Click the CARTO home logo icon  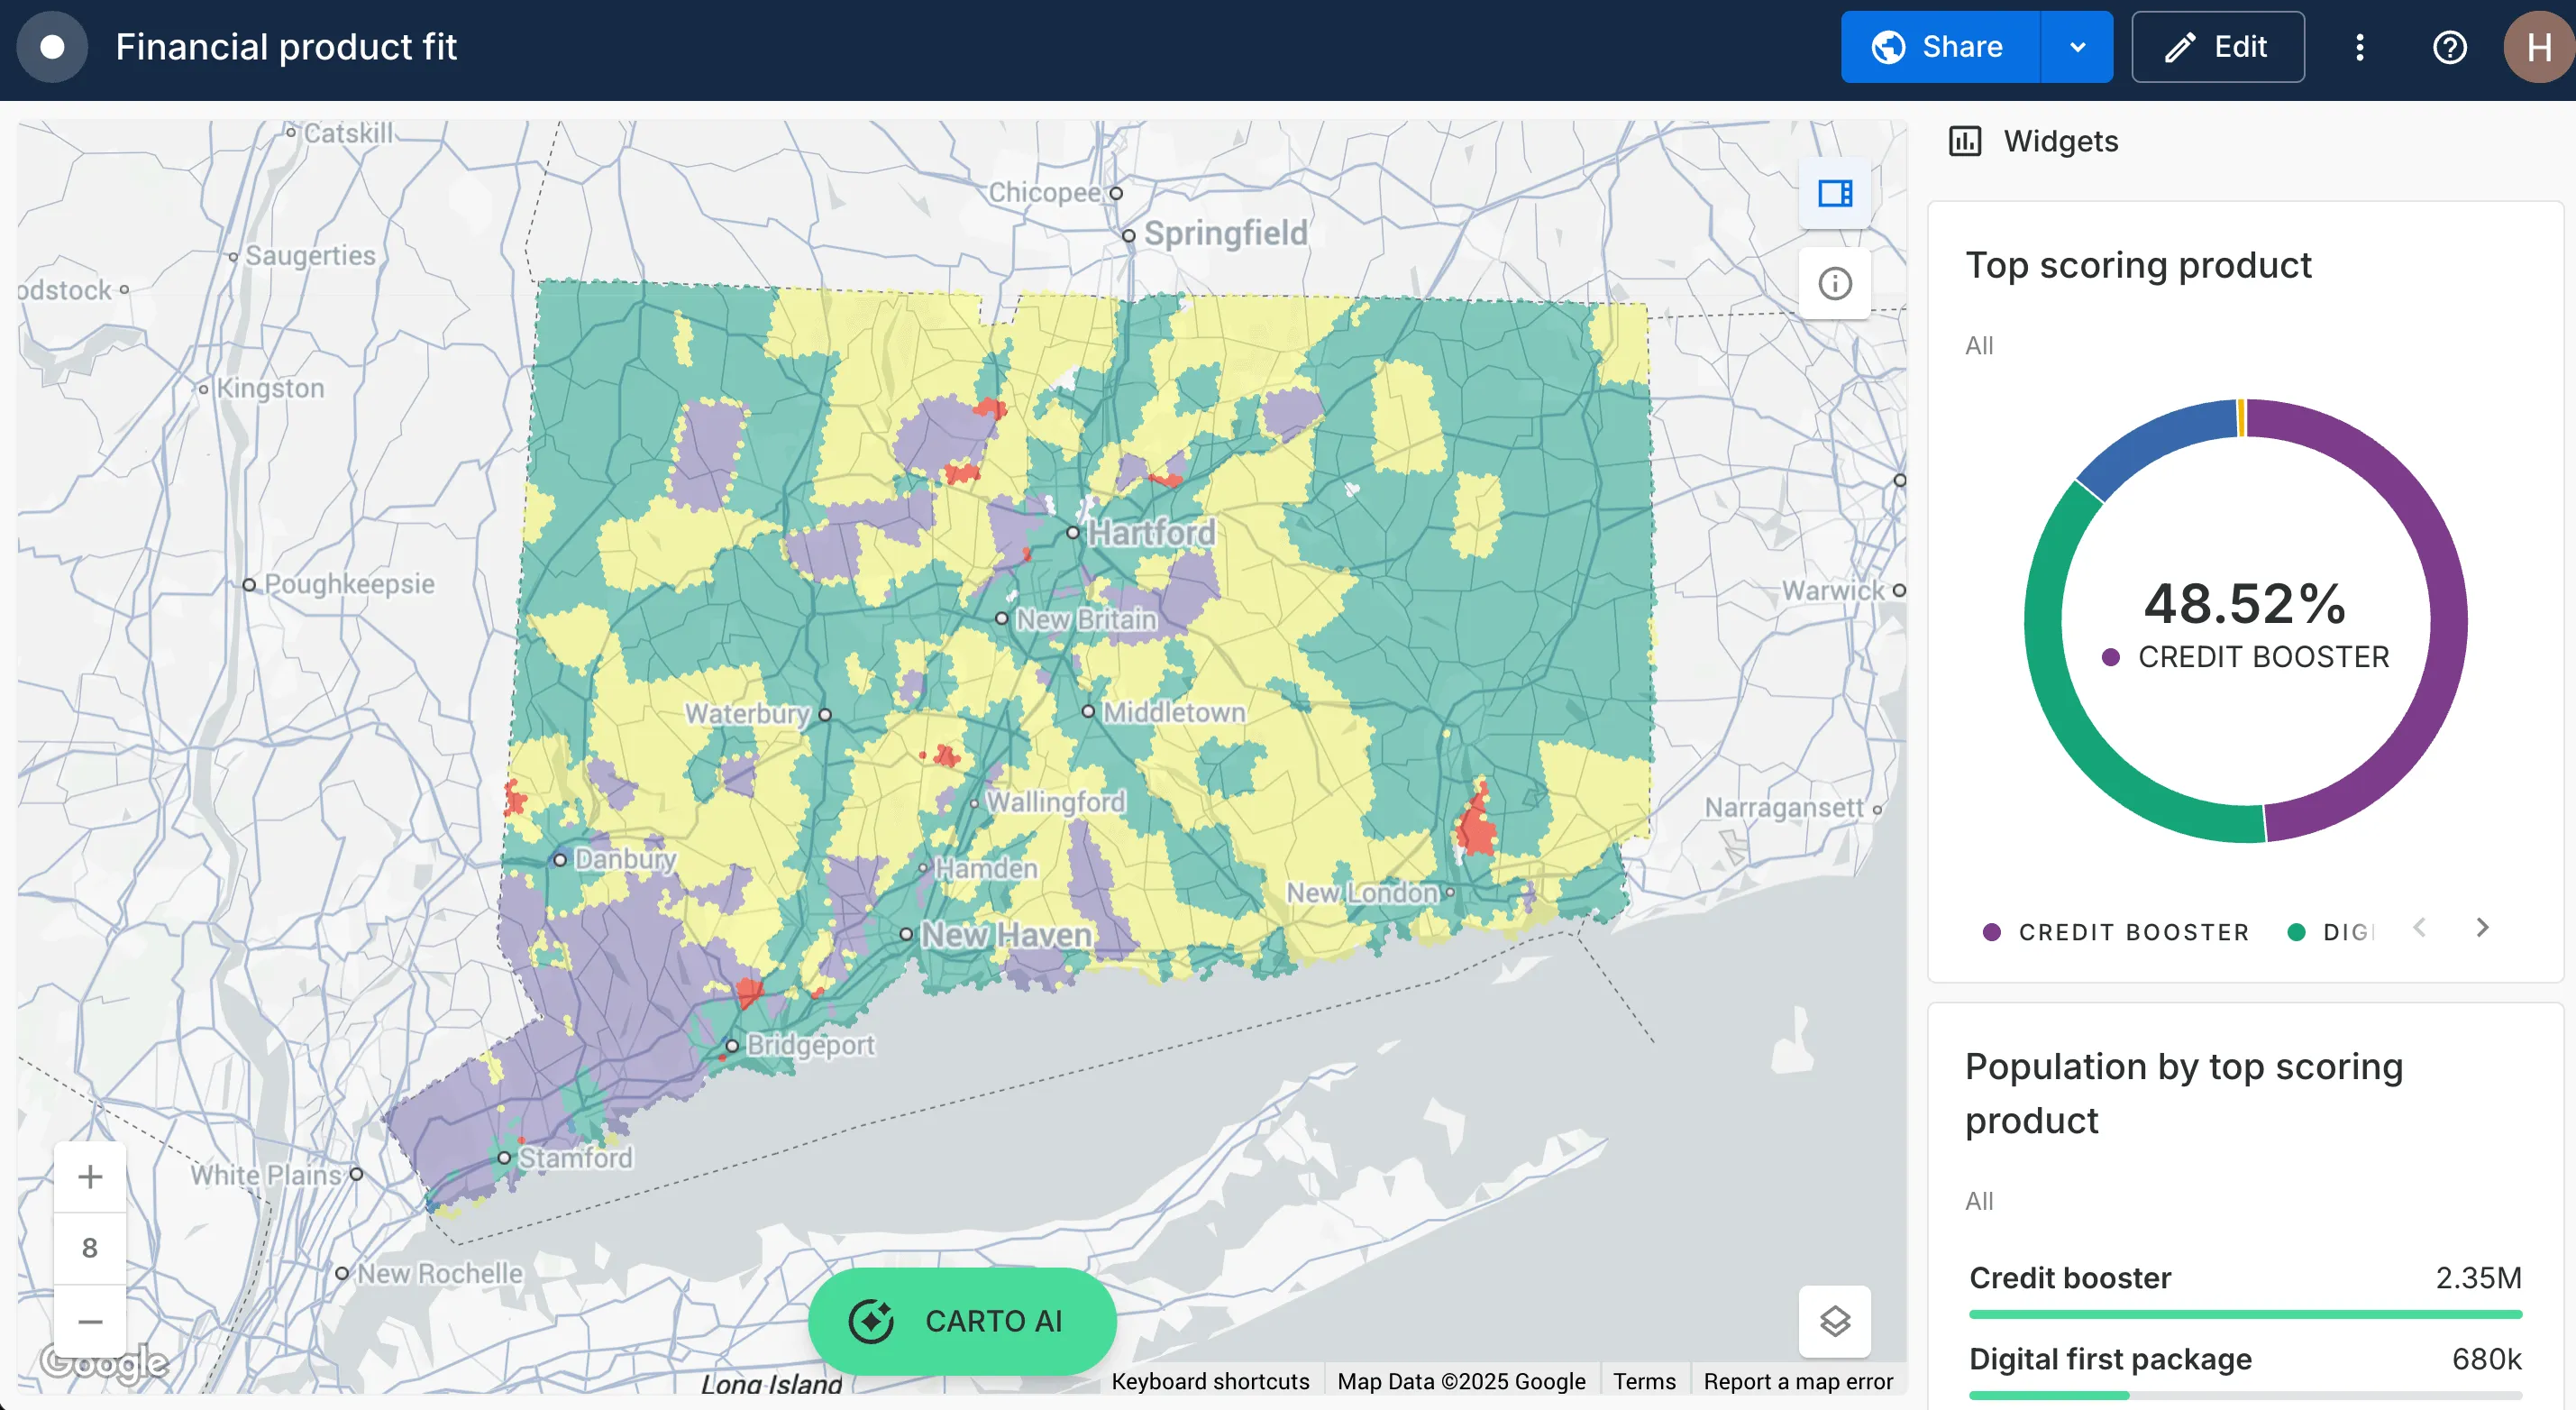[52, 47]
